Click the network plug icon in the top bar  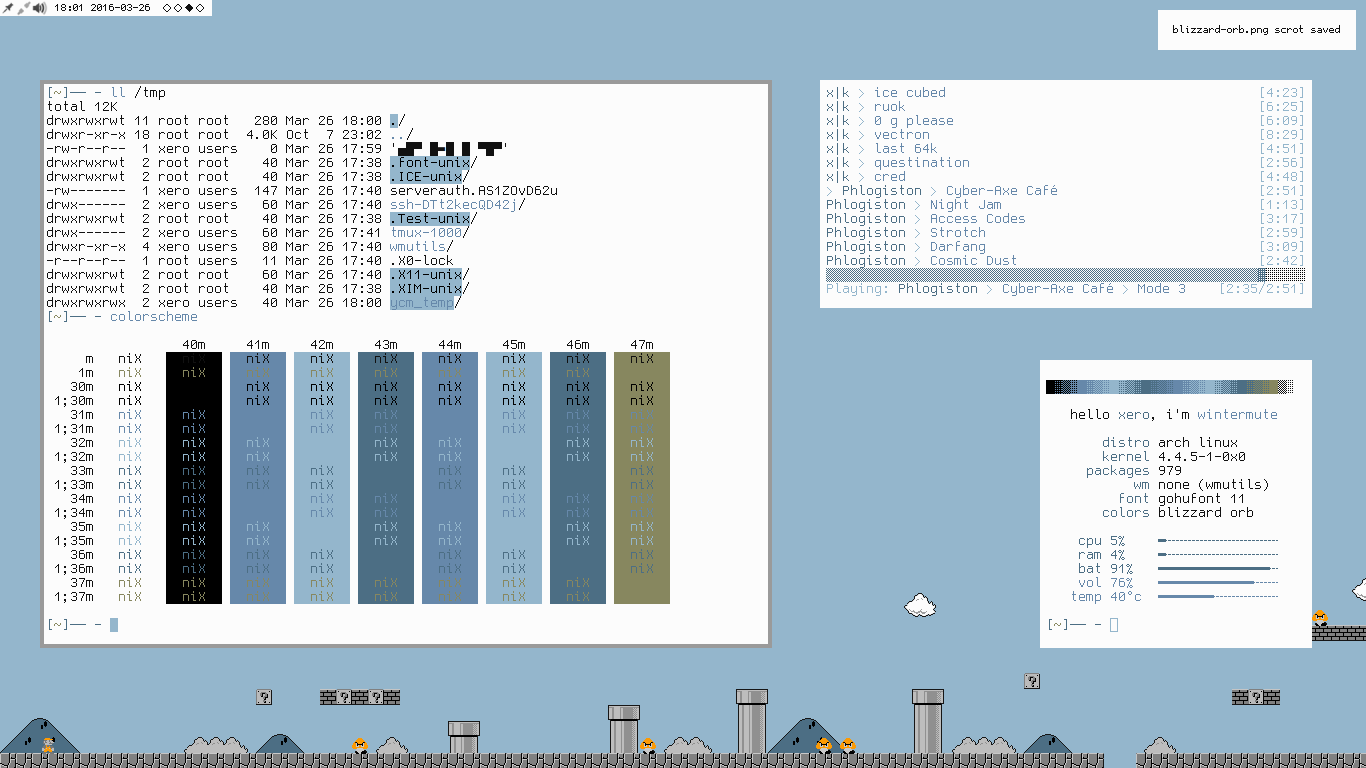23,8
